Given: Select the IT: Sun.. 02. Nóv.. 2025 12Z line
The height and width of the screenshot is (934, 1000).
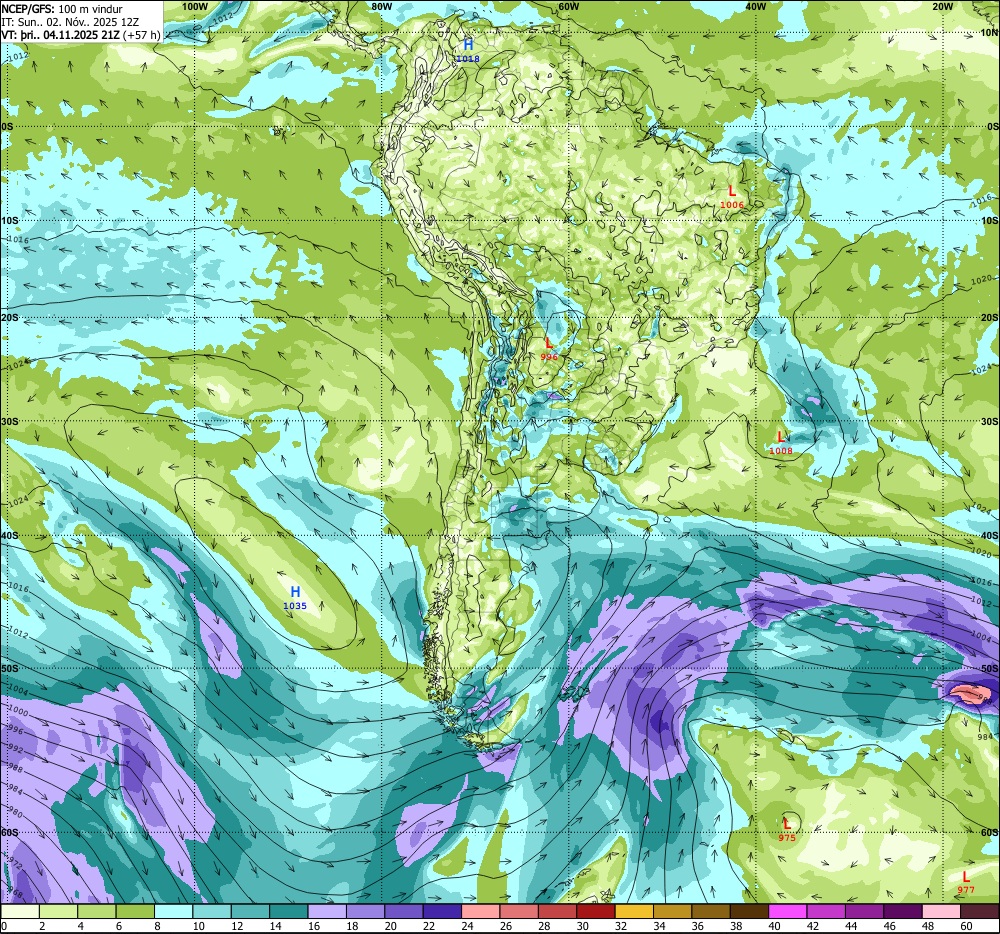Looking at the screenshot, I should pos(70,22).
